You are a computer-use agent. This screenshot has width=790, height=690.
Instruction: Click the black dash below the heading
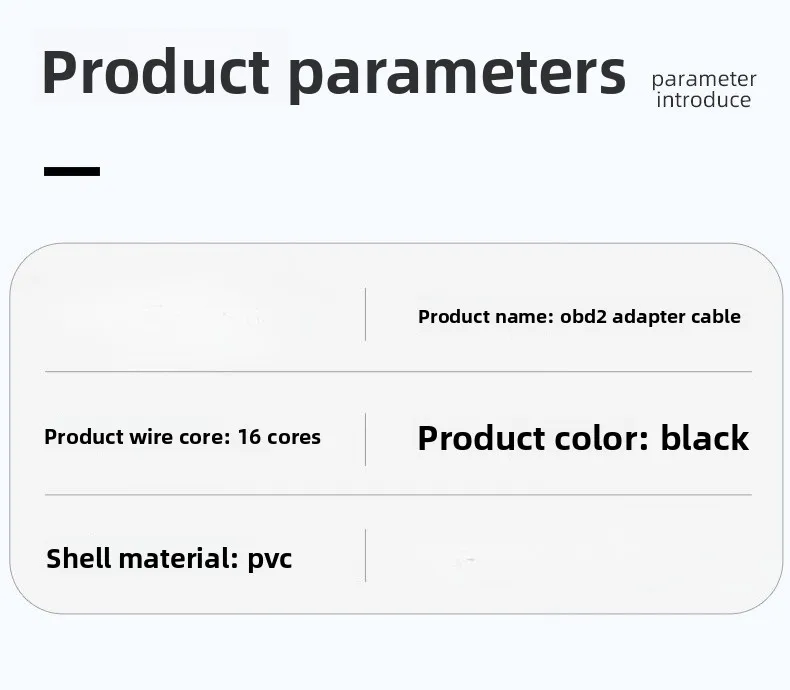click(72, 171)
